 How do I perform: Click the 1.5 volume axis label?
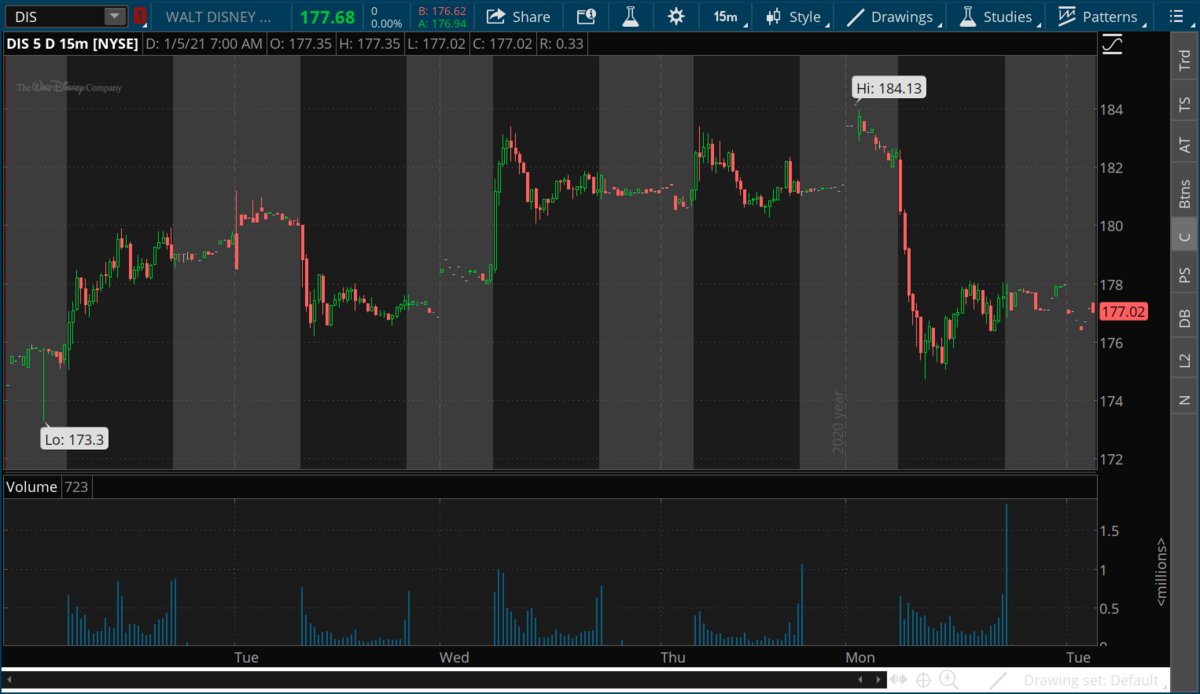tap(1112, 532)
